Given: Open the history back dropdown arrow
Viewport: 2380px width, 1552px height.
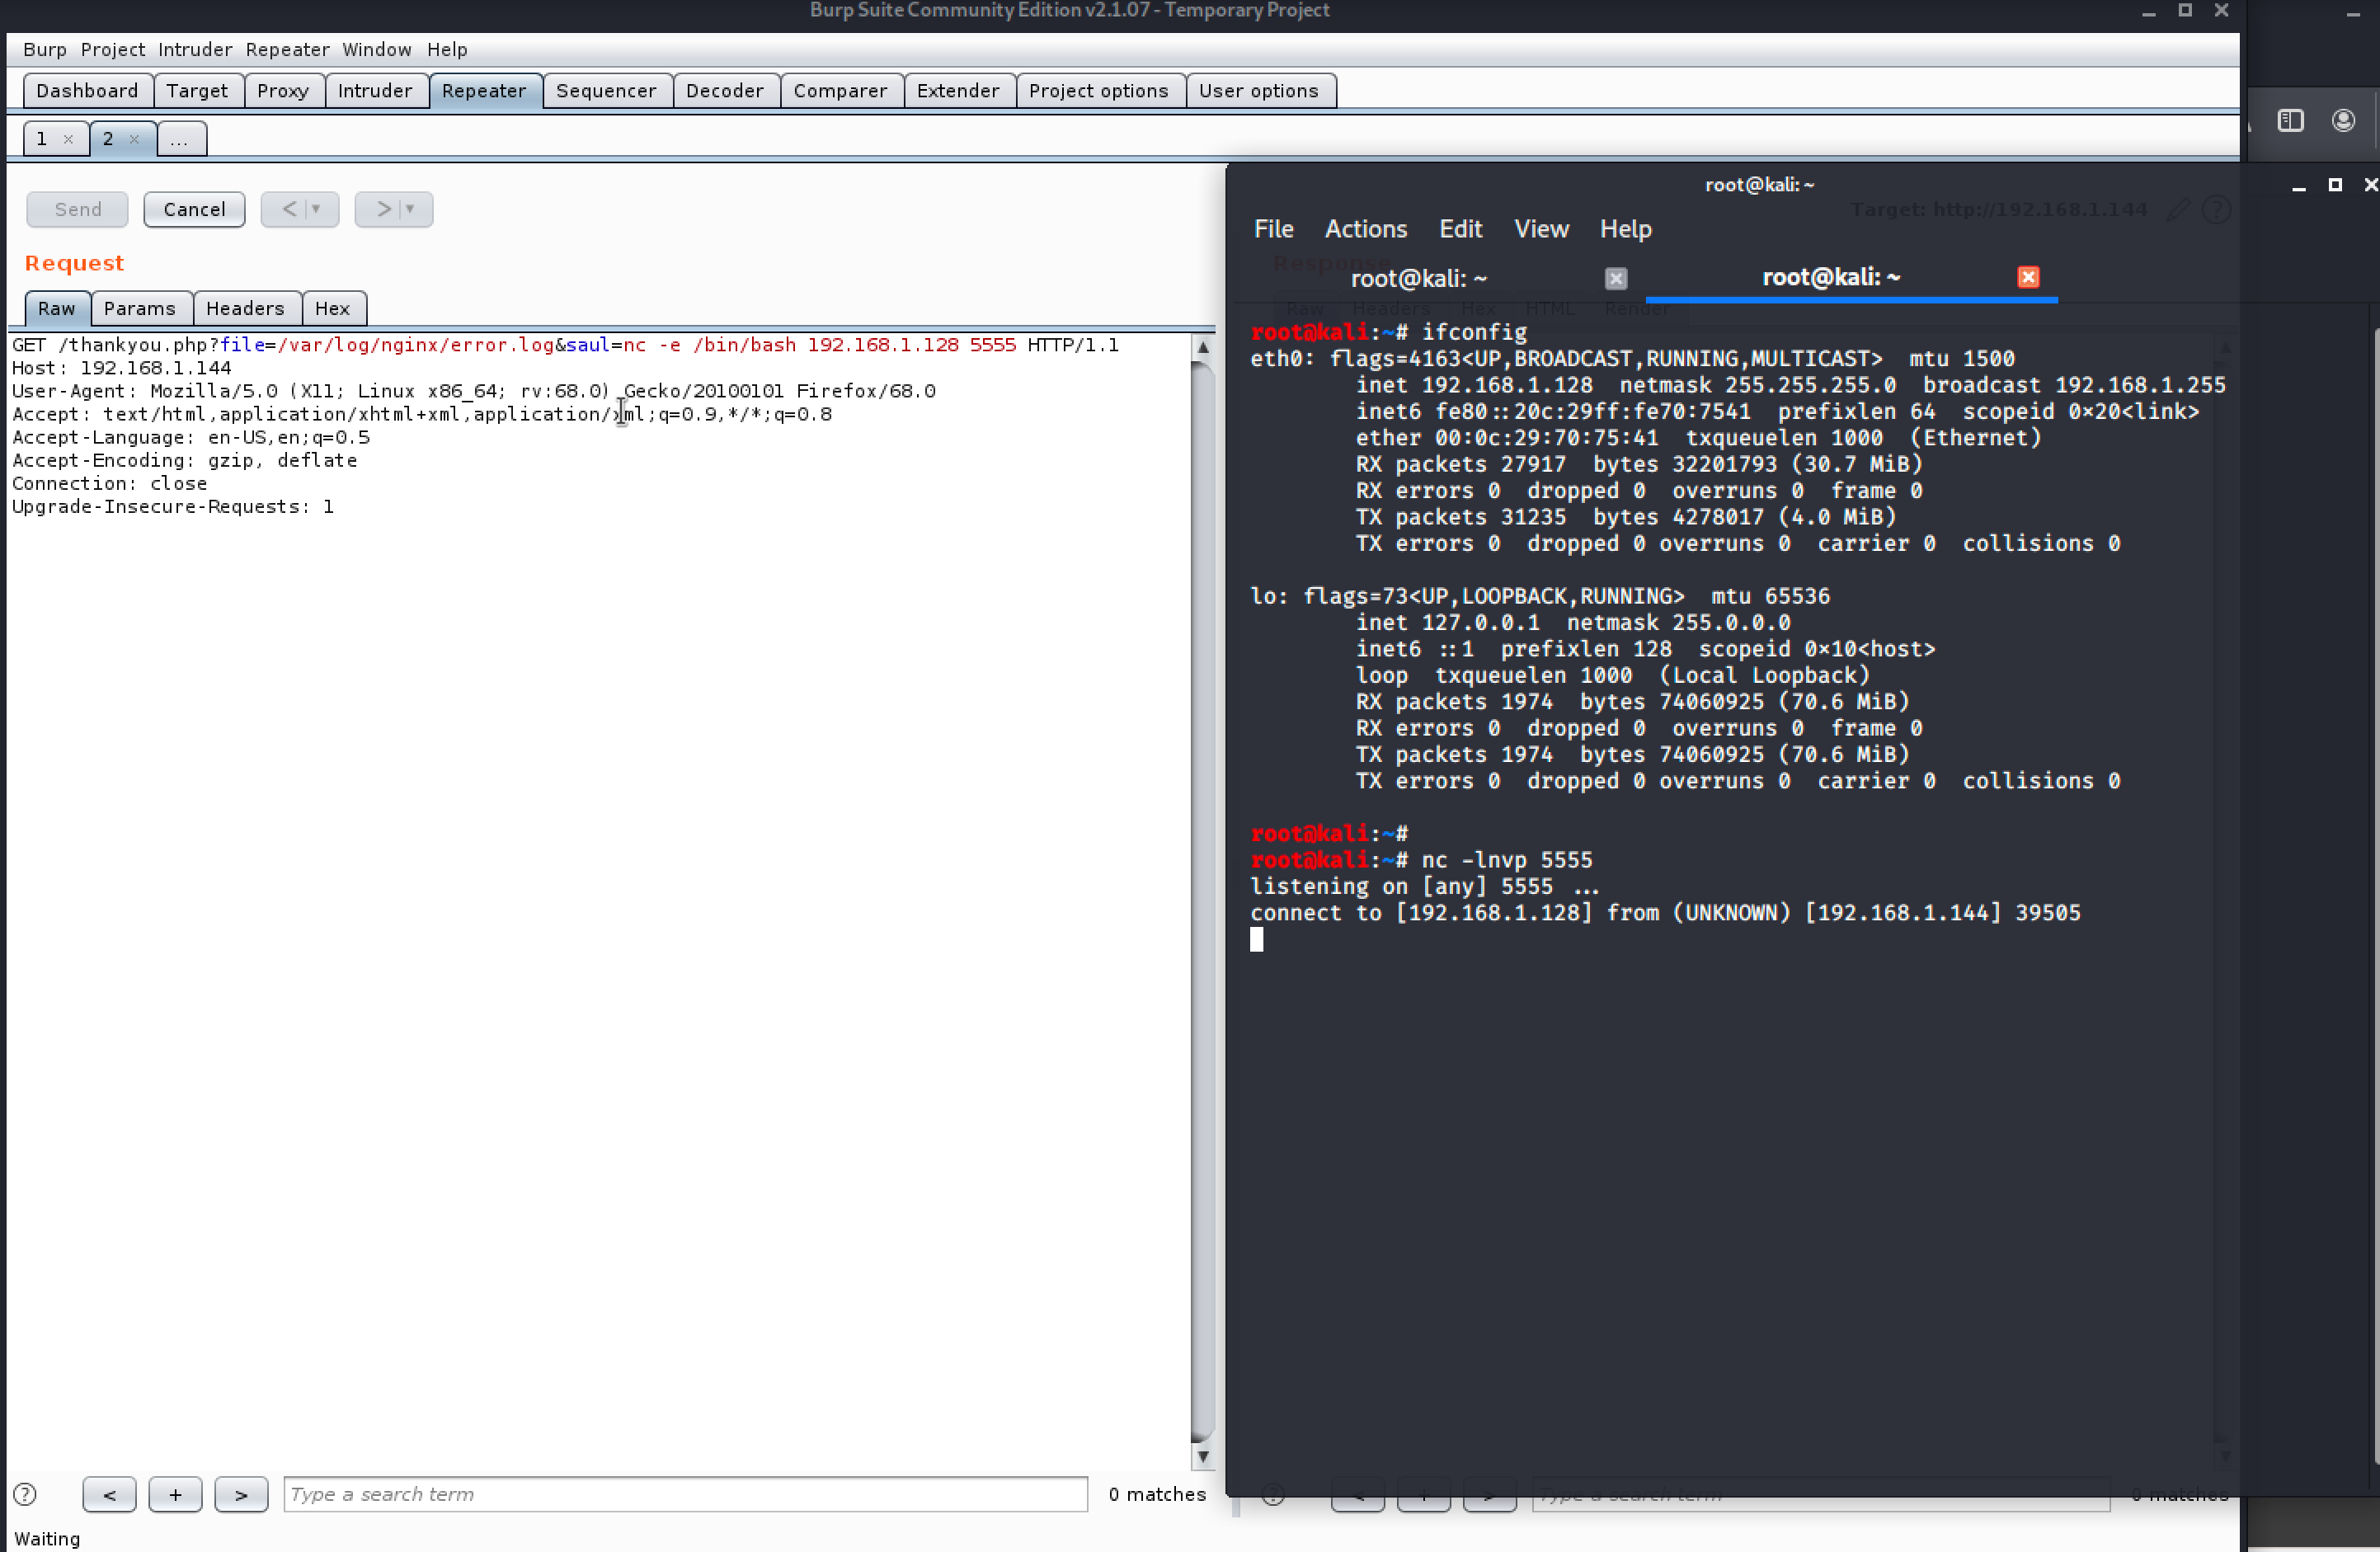Looking at the screenshot, I should pos(316,209).
